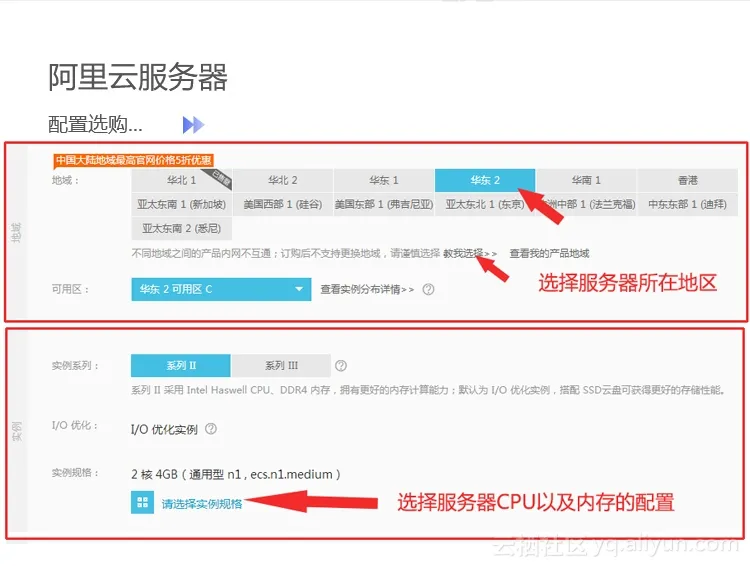Click the double-arrow icon after 配置选购
Image resolution: width=750 pixels, height=567 pixels.
click(194, 125)
